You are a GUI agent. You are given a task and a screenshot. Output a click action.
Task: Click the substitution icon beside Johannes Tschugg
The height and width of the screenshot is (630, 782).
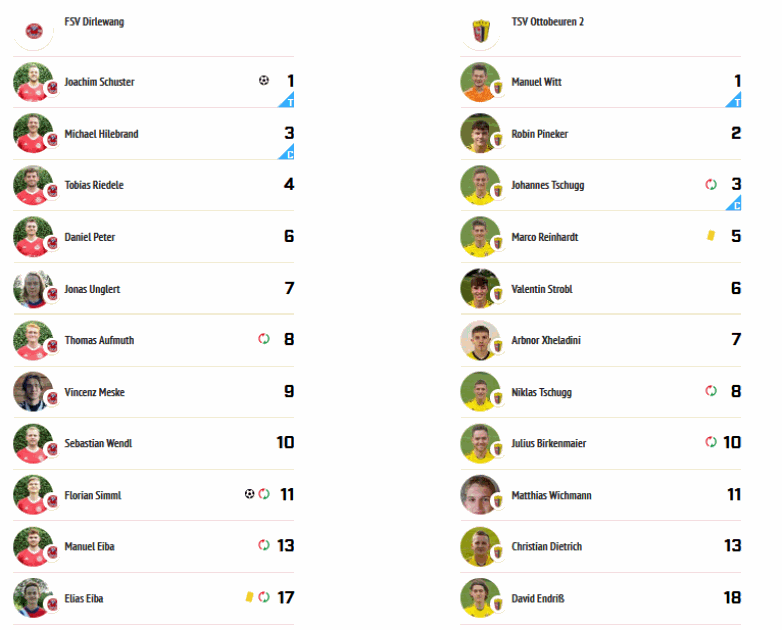(711, 184)
